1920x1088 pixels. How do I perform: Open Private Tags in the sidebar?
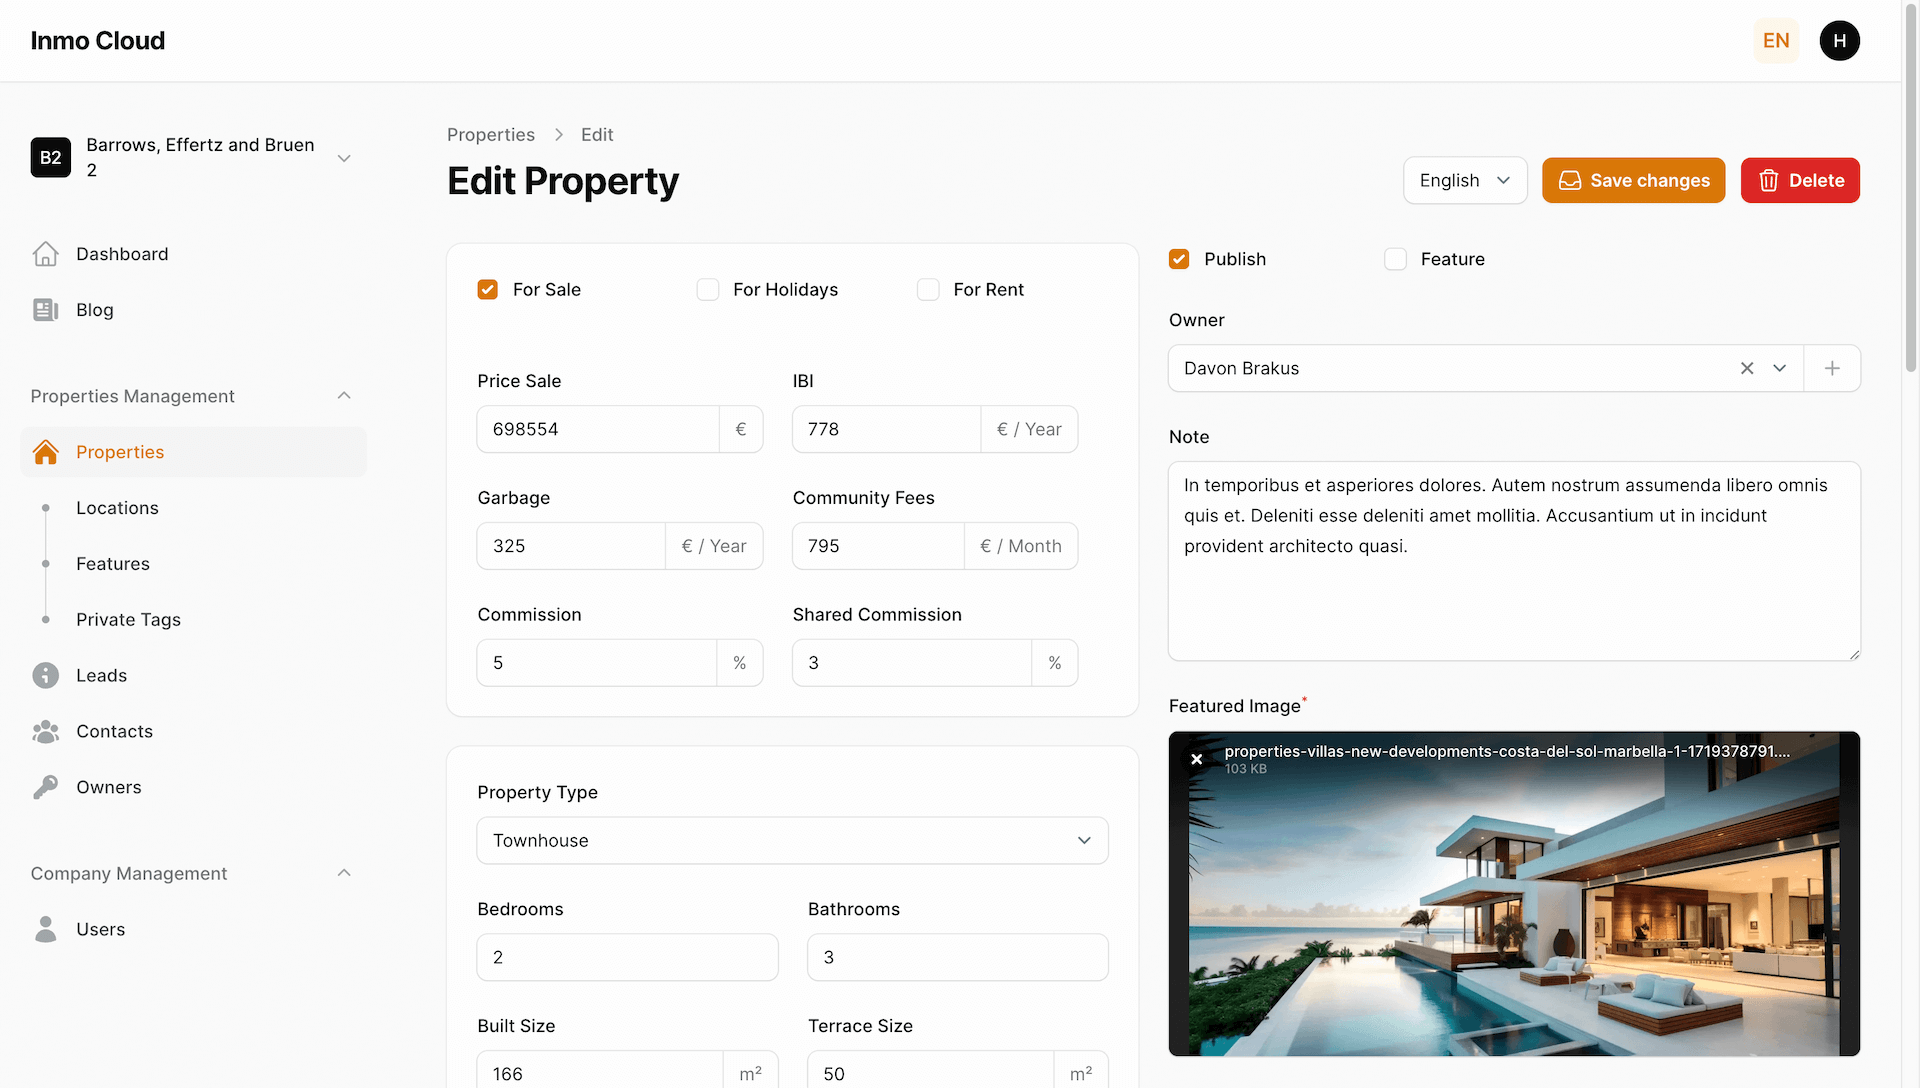click(x=128, y=620)
